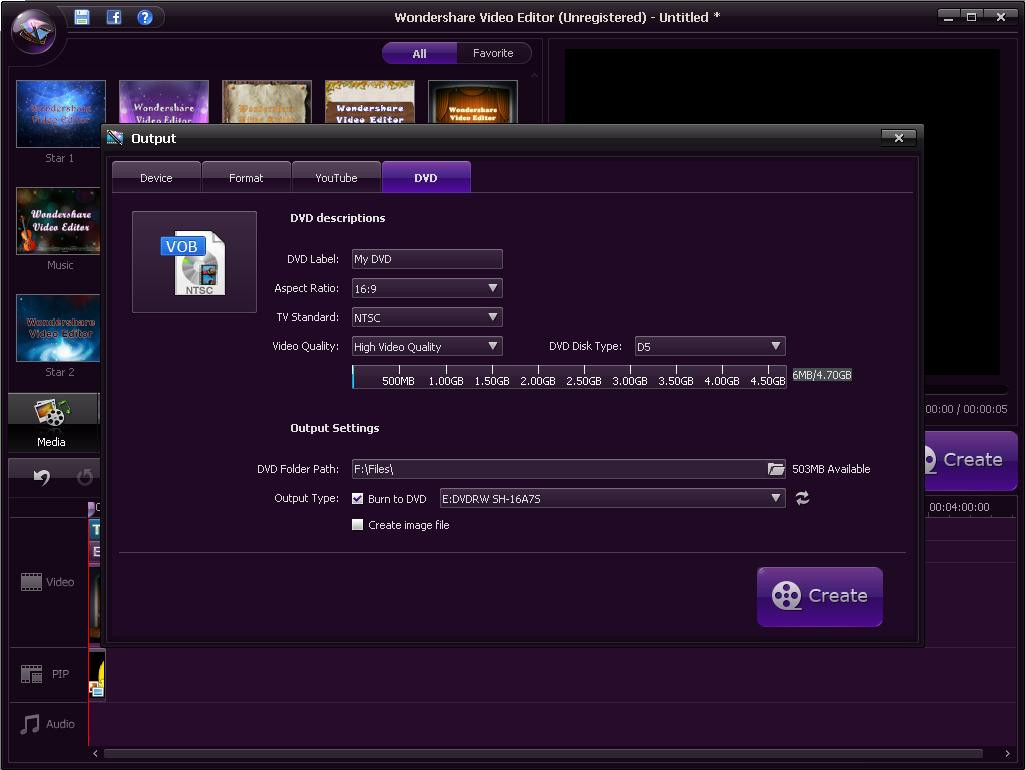Viewport: 1025px width, 770px height.
Task: Select the parchment paper title template
Action: click(267, 102)
